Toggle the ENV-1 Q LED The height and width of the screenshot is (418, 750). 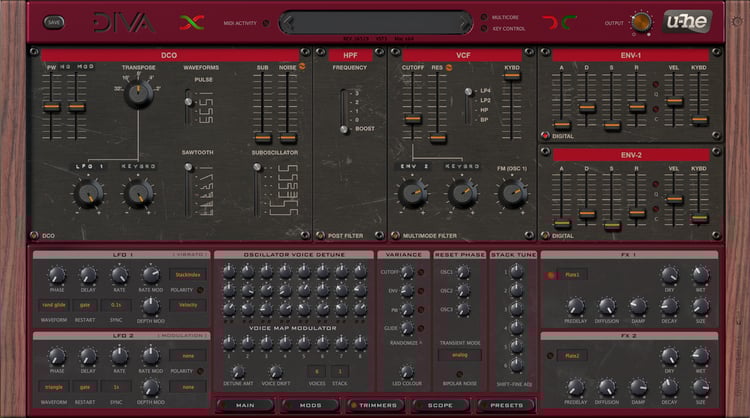[656, 85]
